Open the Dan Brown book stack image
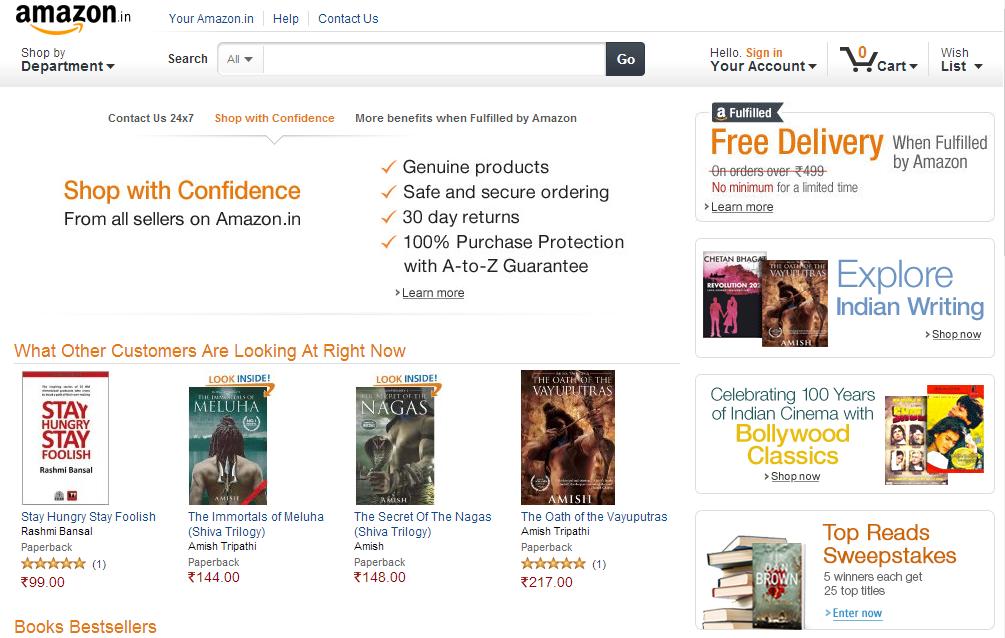The width and height of the screenshot is (1005, 638). [x=754, y=582]
